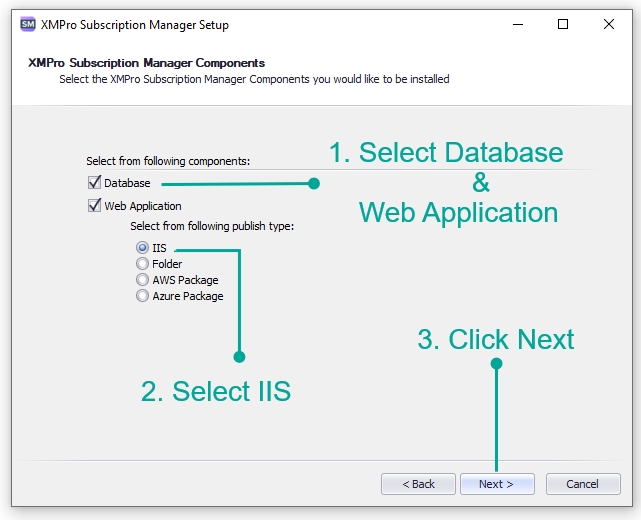Click the 'XMPro Subscription Manager Components' heading
Viewport: 641px width, 520px height.
point(146,63)
